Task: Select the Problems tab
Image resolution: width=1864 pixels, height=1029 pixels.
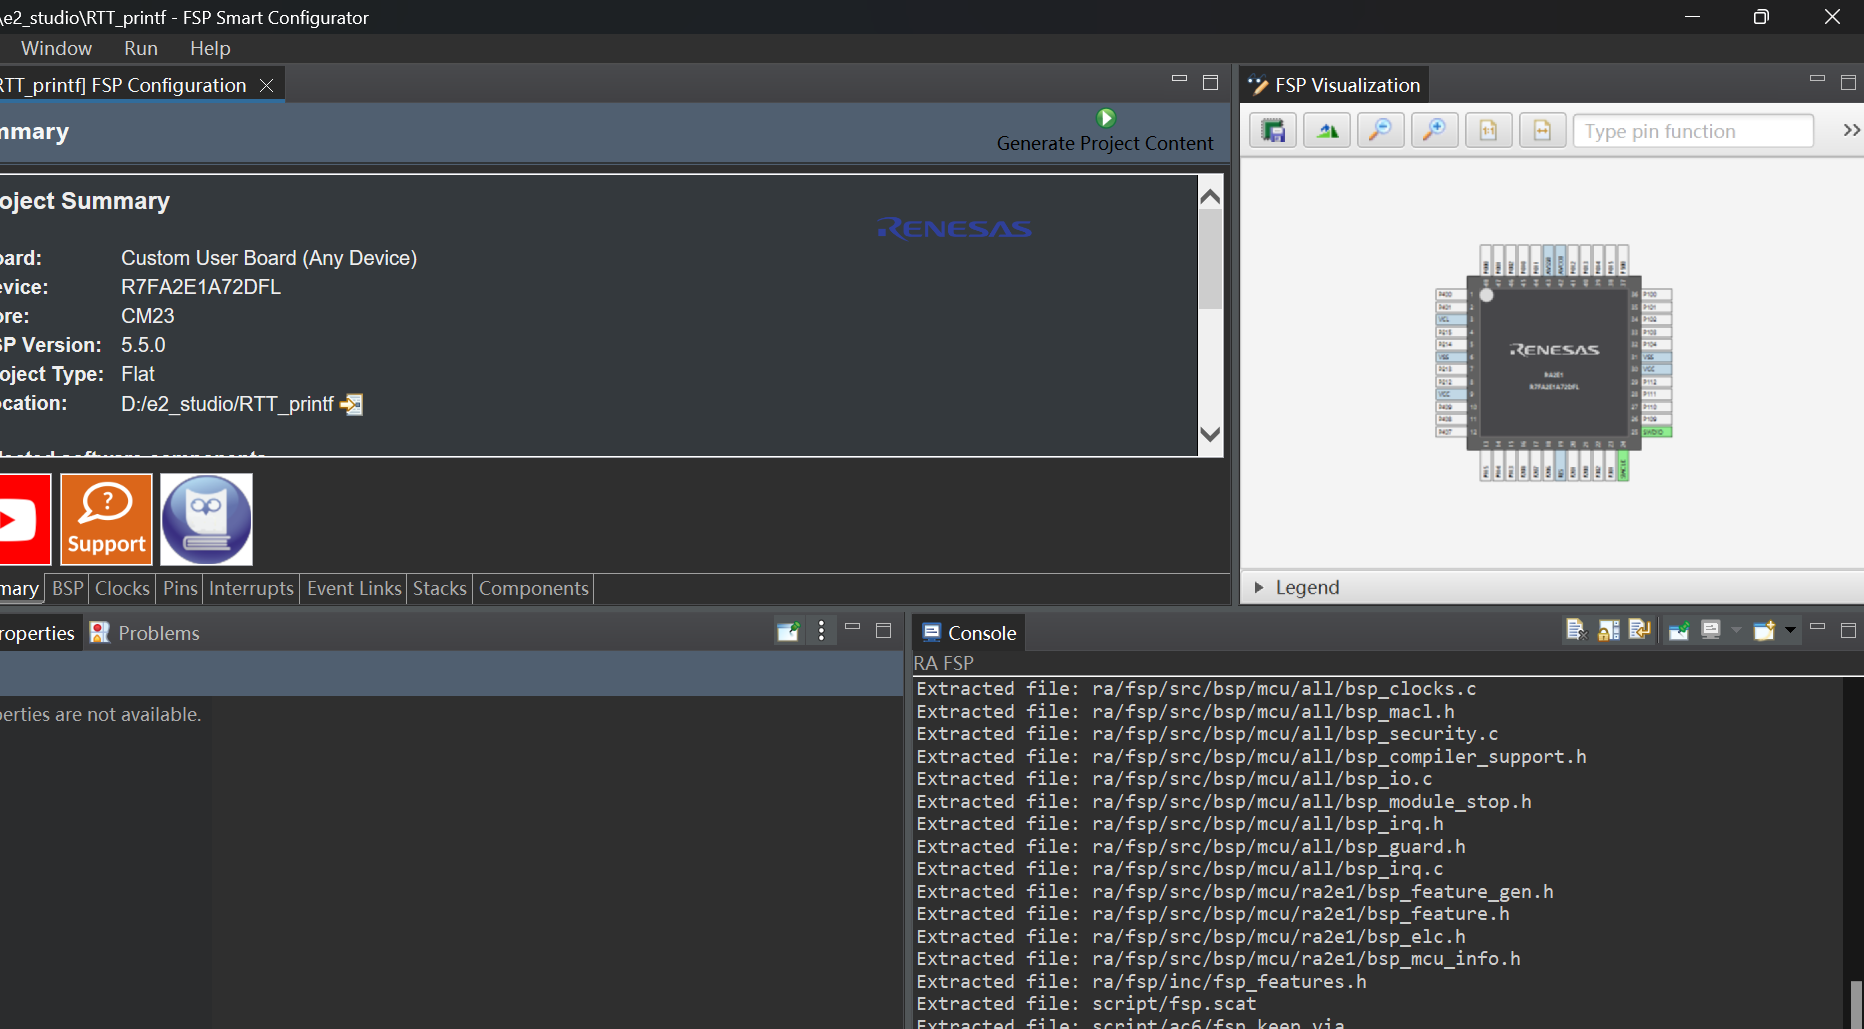Action: click(x=145, y=633)
